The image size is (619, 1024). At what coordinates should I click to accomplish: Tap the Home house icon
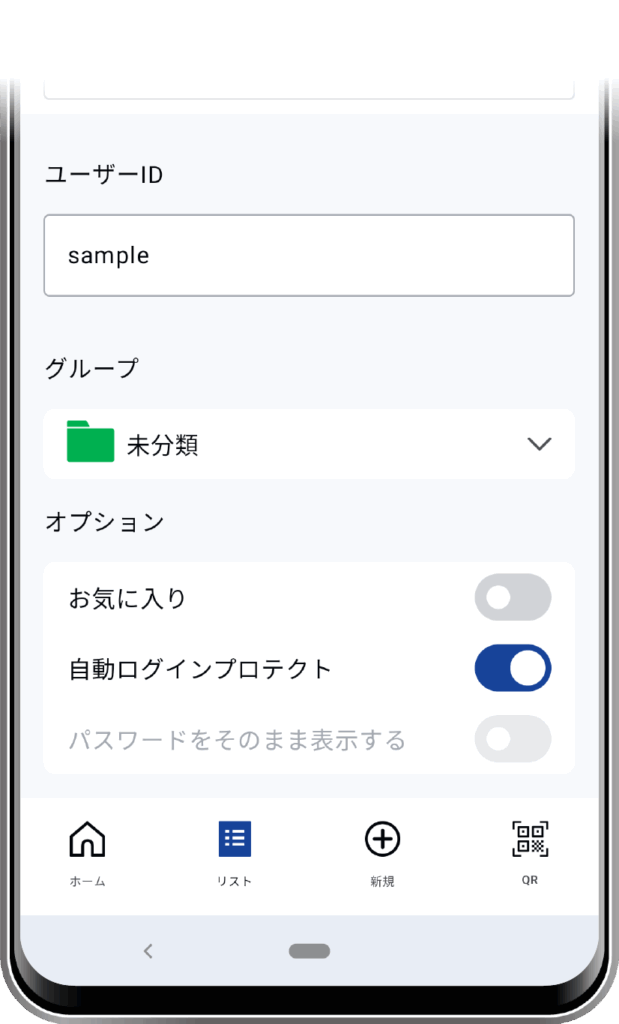tap(87, 839)
